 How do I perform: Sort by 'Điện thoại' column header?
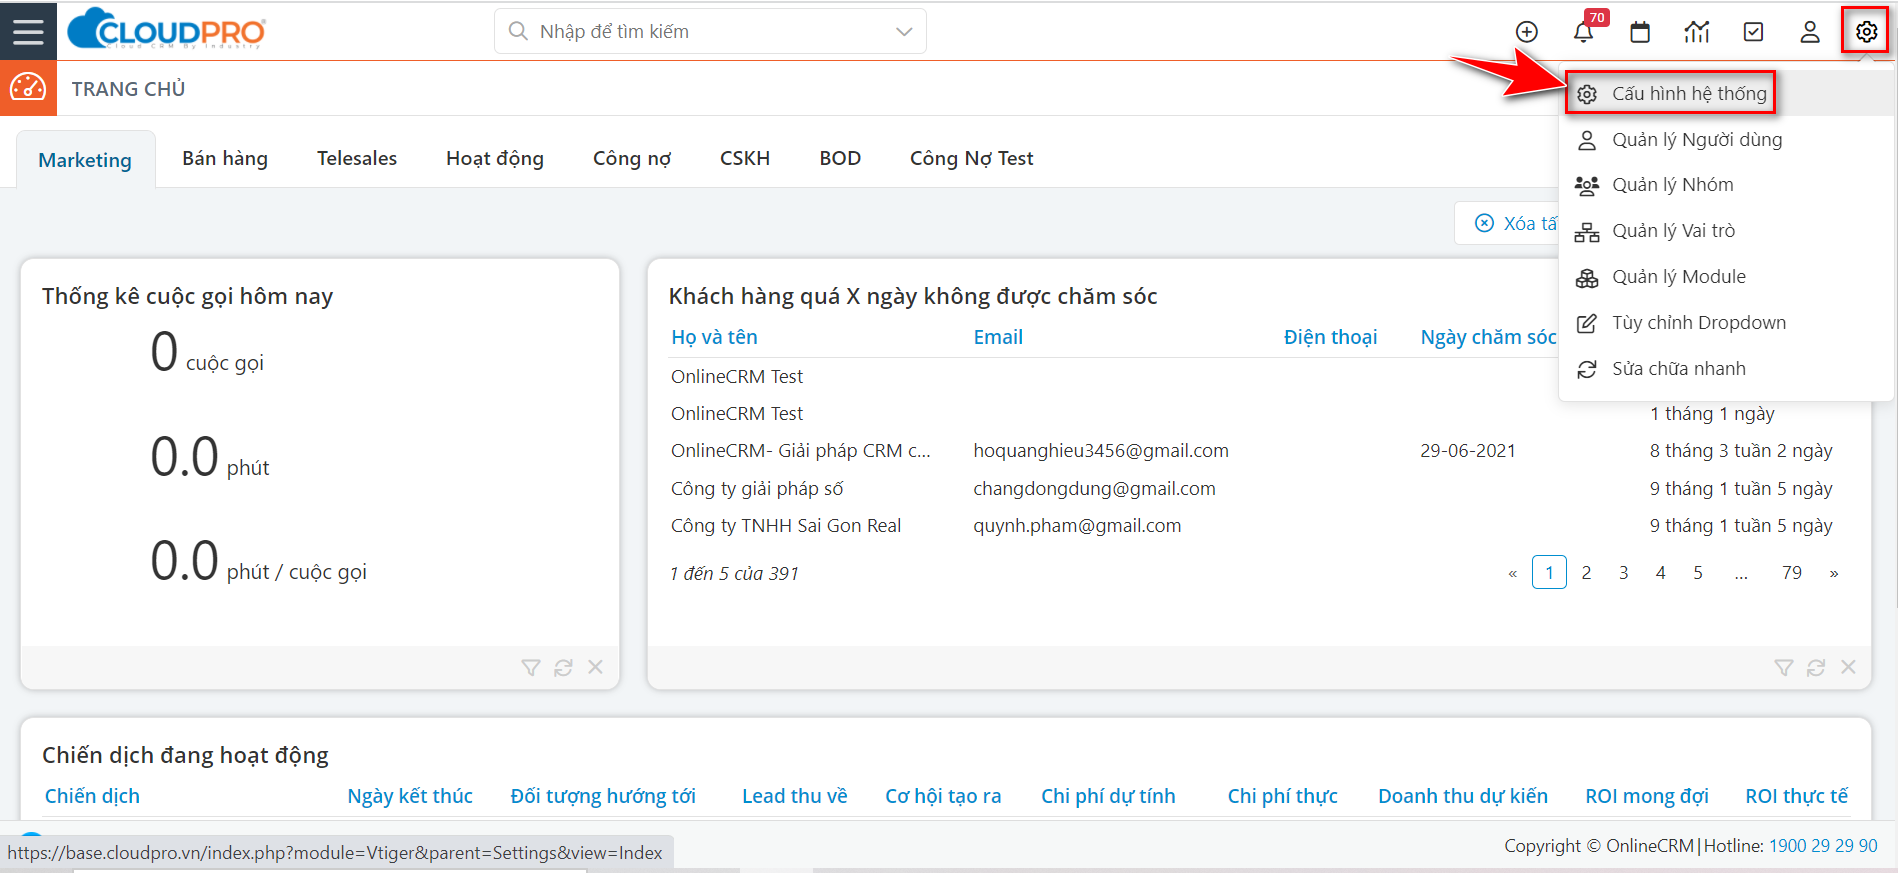[1330, 337]
